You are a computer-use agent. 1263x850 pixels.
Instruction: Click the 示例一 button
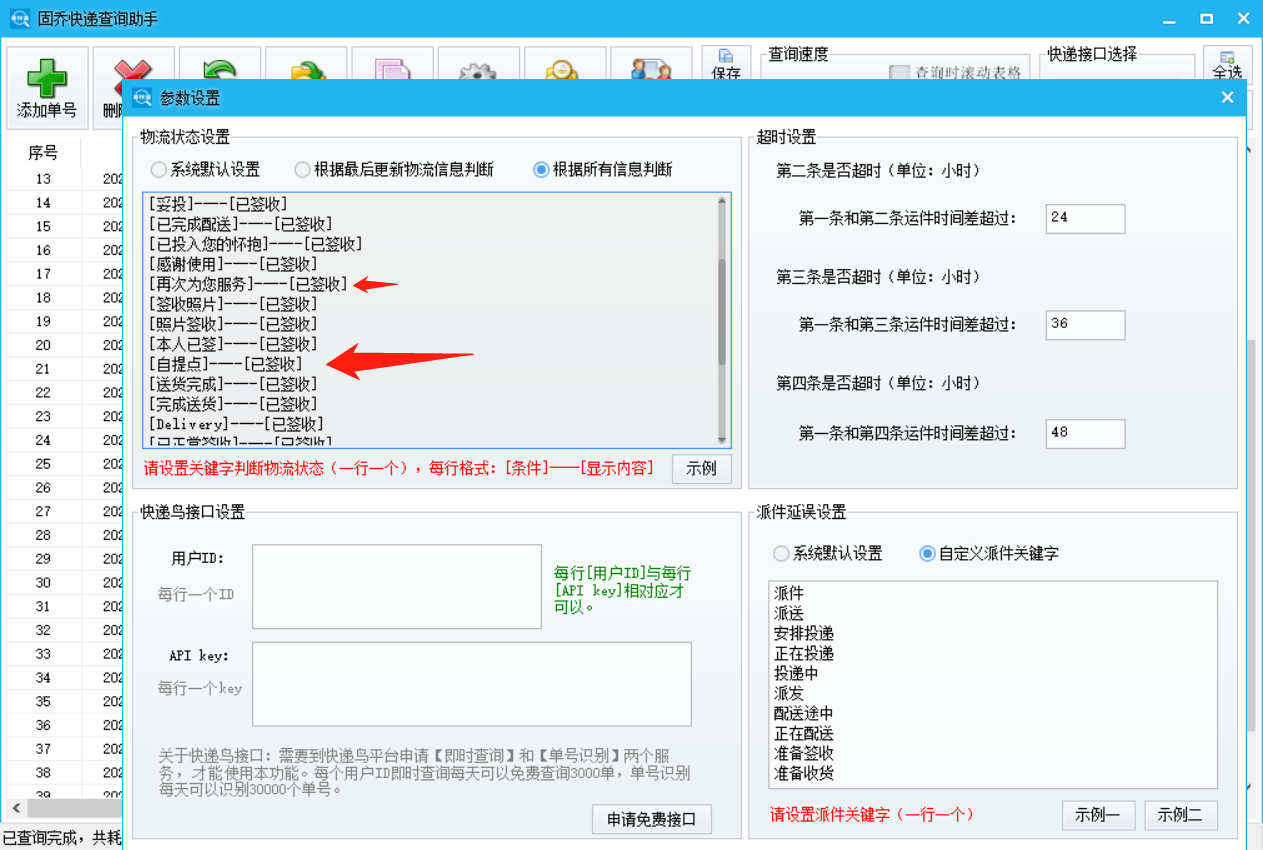(x=1098, y=815)
